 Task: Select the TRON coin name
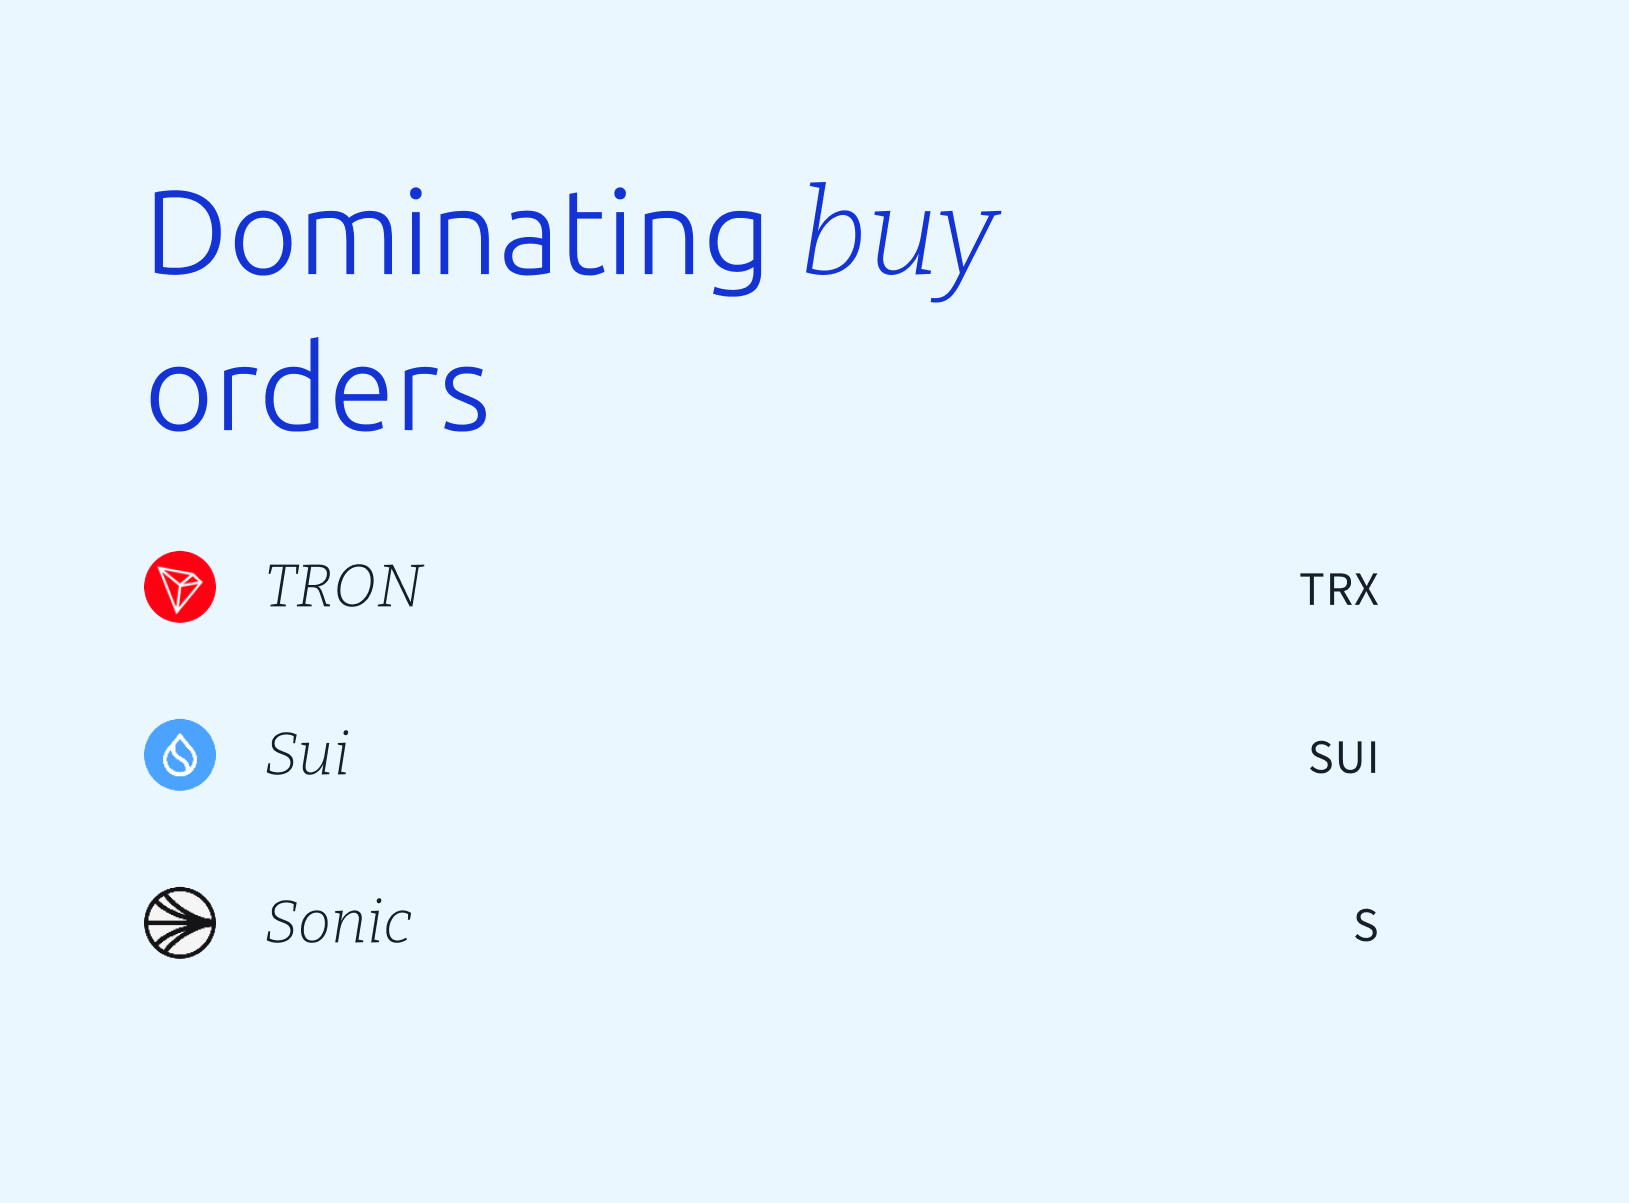point(345,586)
